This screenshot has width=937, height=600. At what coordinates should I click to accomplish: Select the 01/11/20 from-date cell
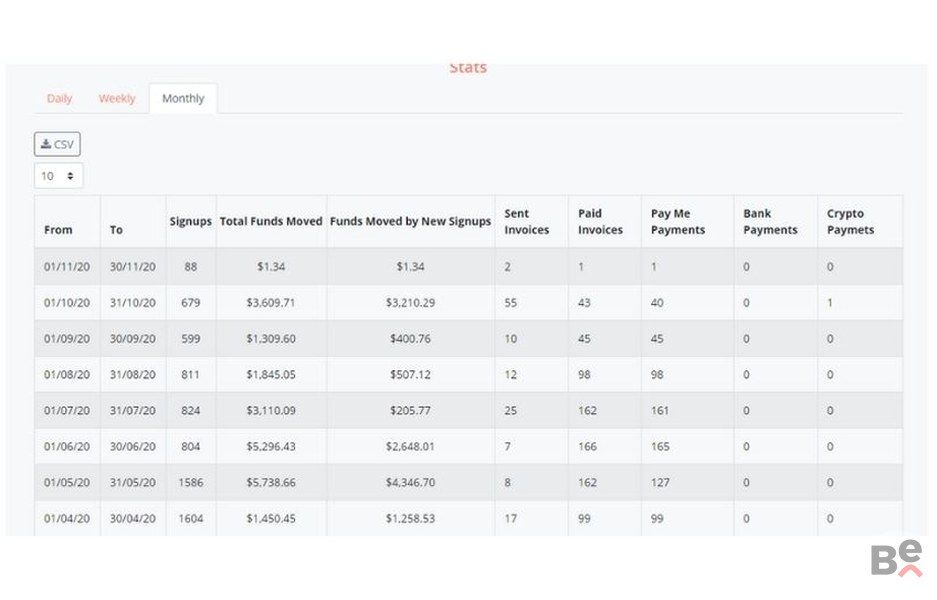click(x=67, y=267)
